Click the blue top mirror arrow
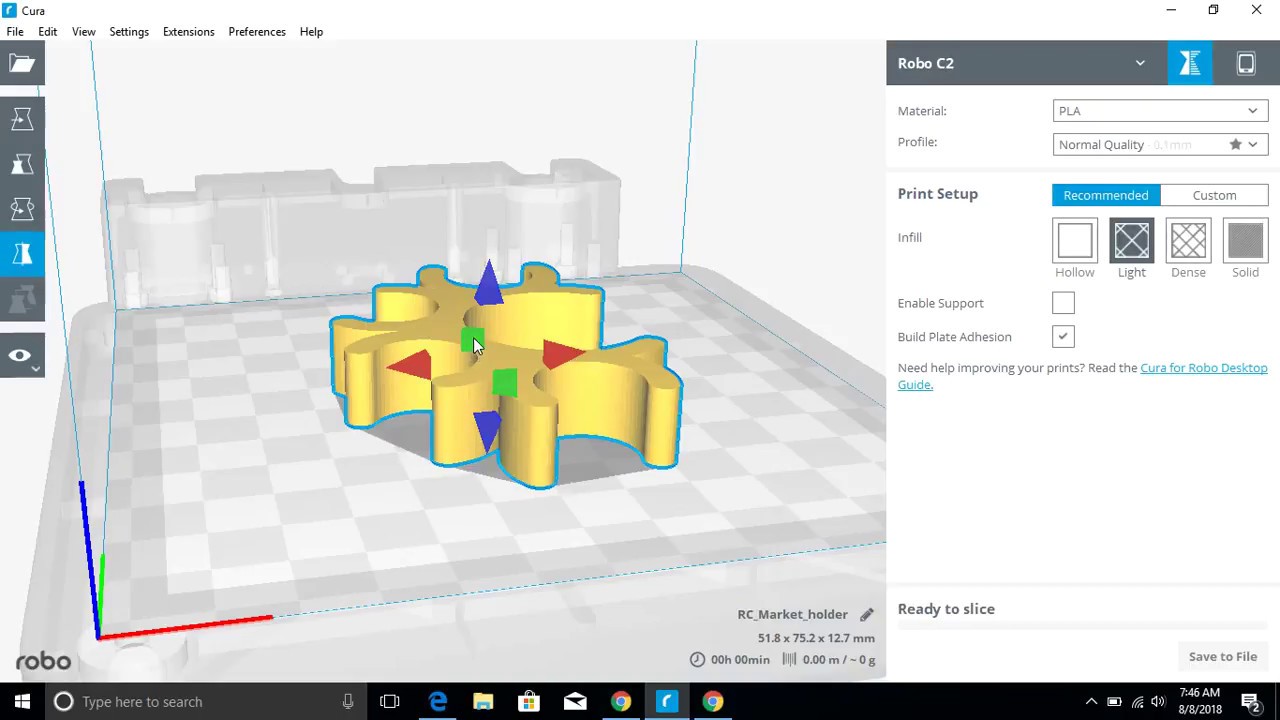The height and width of the screenshot is (720, 1280). pyautogui.click(x=489, y=282)
